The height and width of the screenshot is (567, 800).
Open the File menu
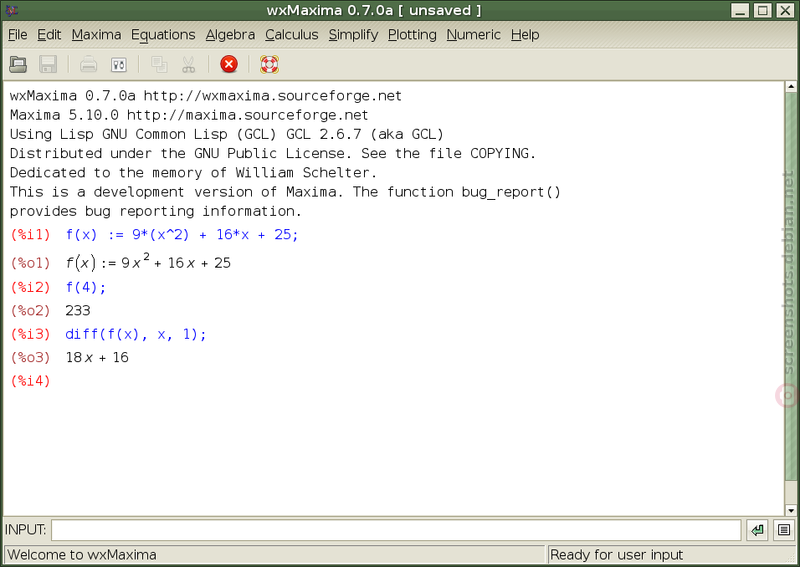(17, 35)
